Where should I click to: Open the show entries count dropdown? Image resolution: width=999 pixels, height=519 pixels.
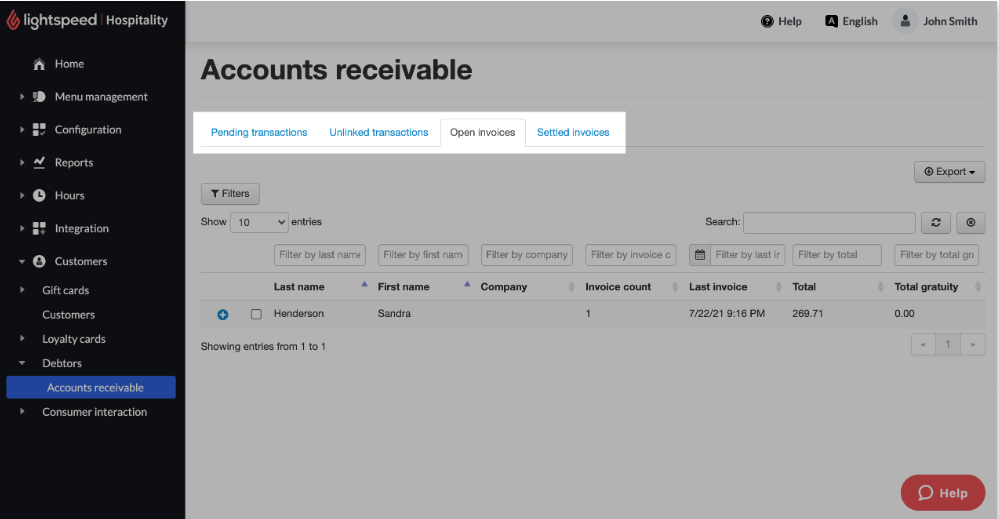(259, 223)
